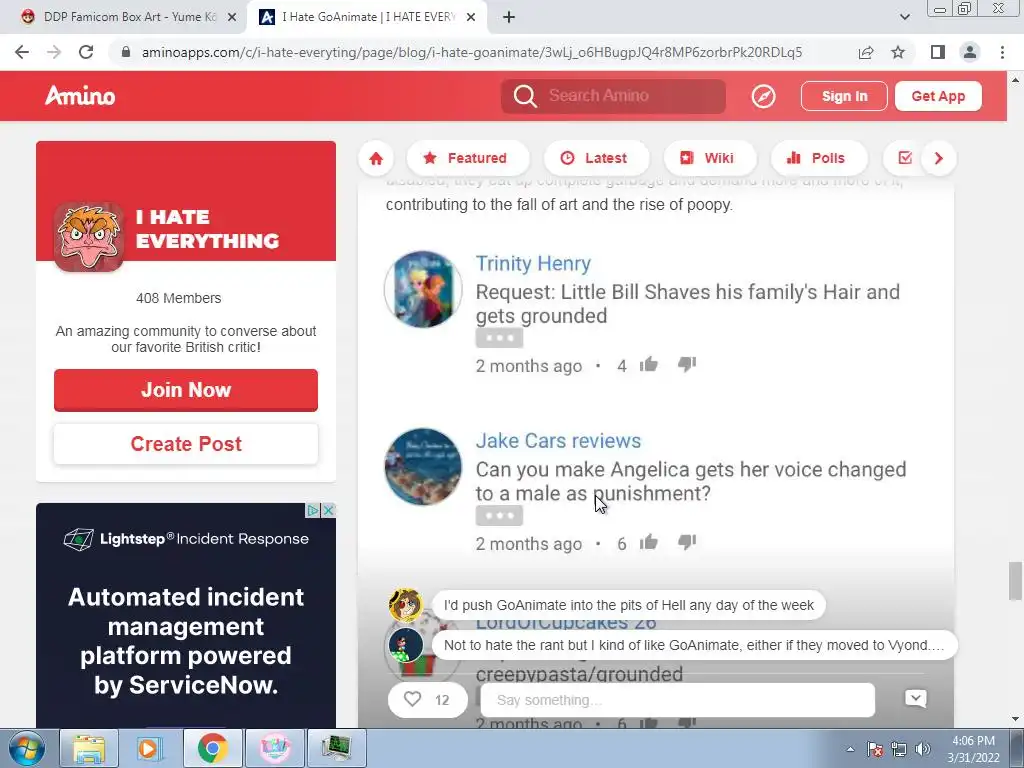This screenshot has width=1024, height=768.
Task: Close the Lightstep advertisement
Action: click(329, 510)
